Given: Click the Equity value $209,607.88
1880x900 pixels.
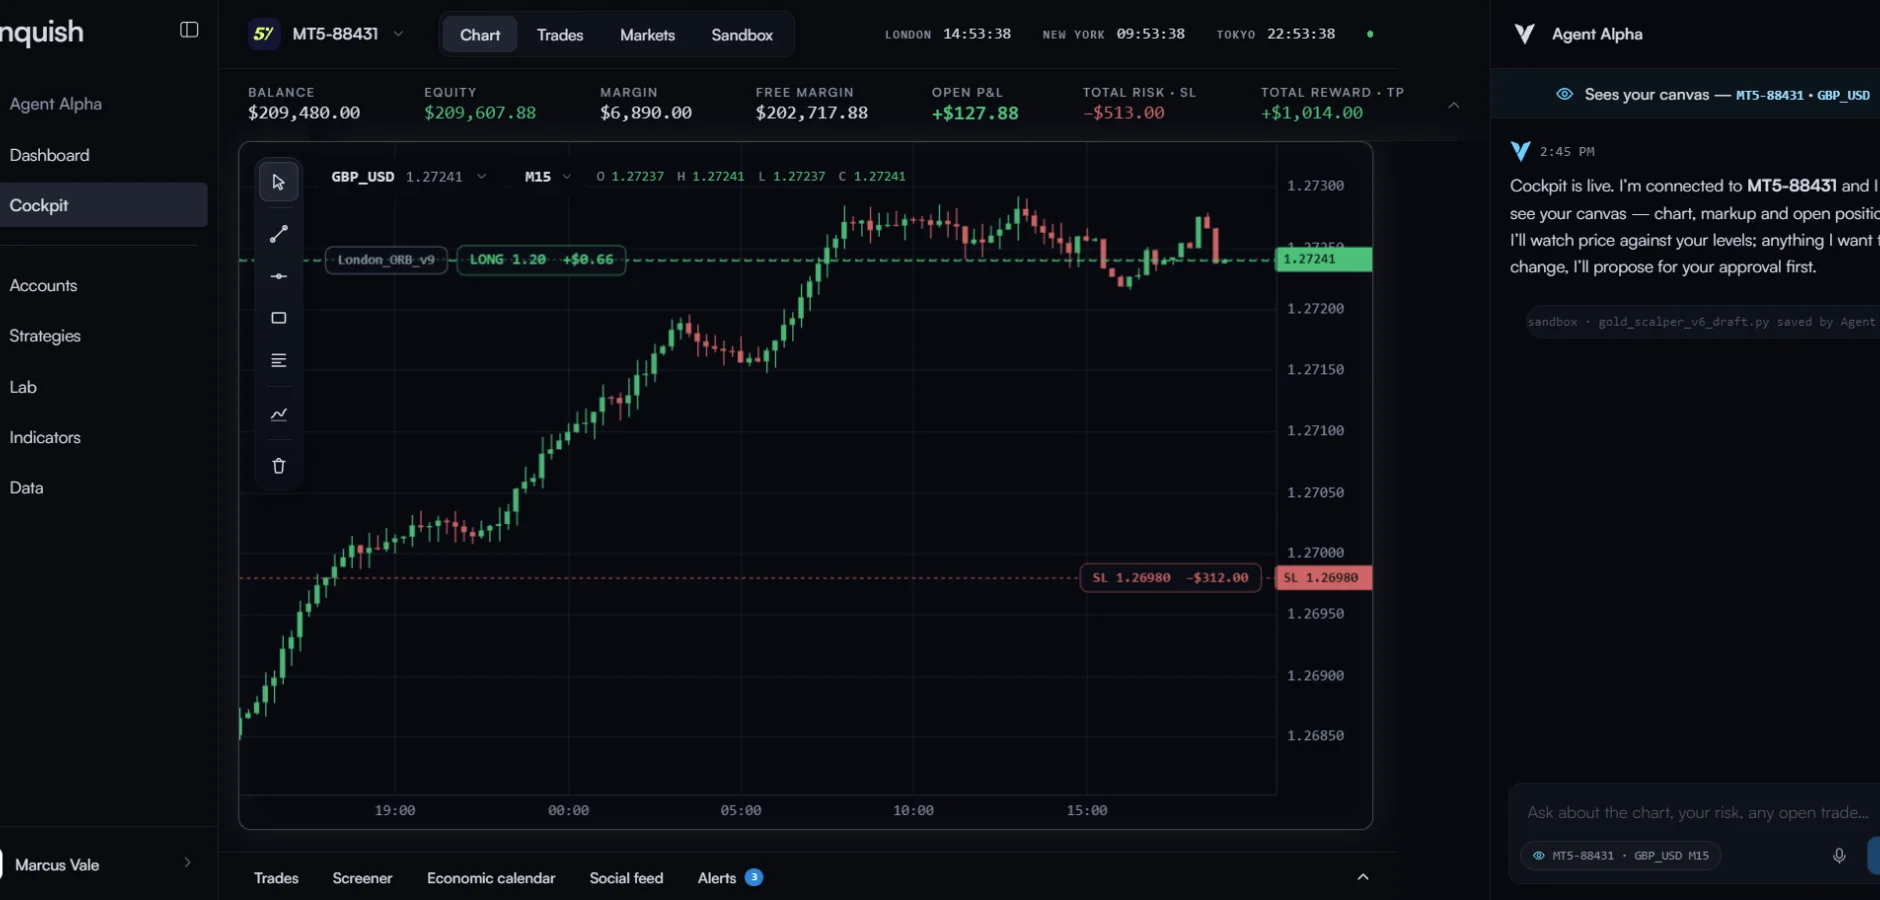Looking at the screenshot, I should (480, 113).
